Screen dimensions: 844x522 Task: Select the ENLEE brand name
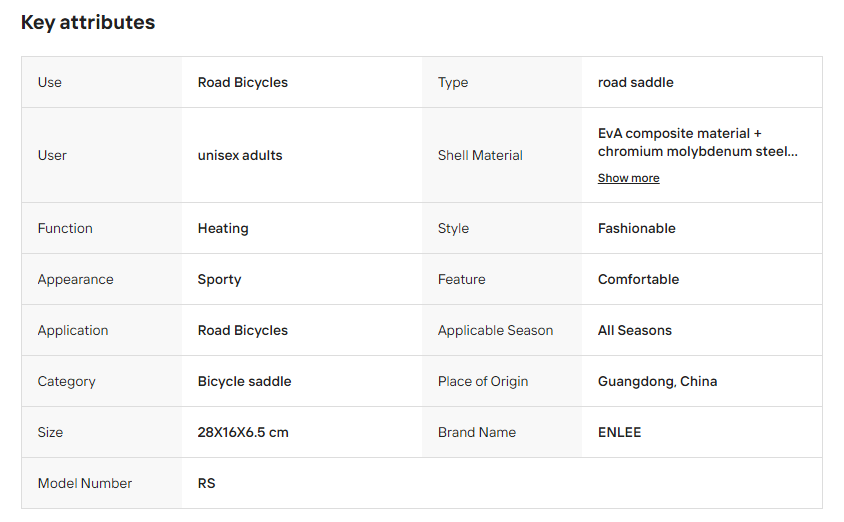click(619, 433)
